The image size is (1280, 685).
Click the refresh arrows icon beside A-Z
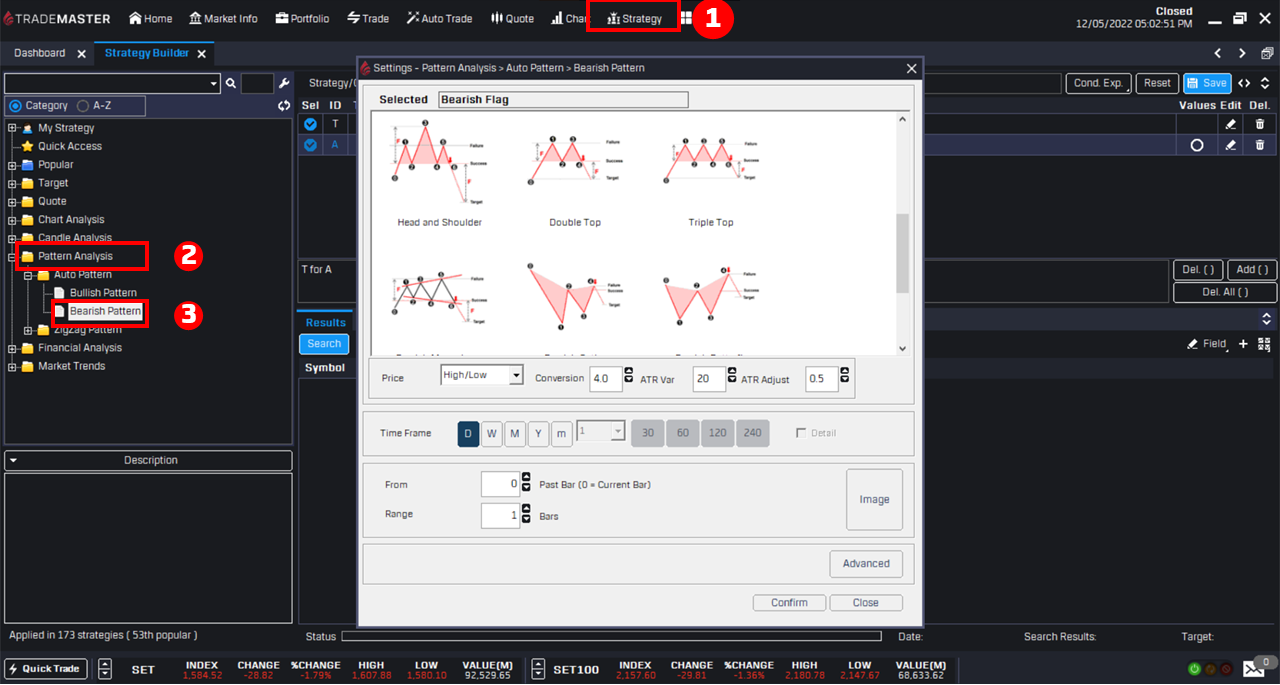pos(284,106)
